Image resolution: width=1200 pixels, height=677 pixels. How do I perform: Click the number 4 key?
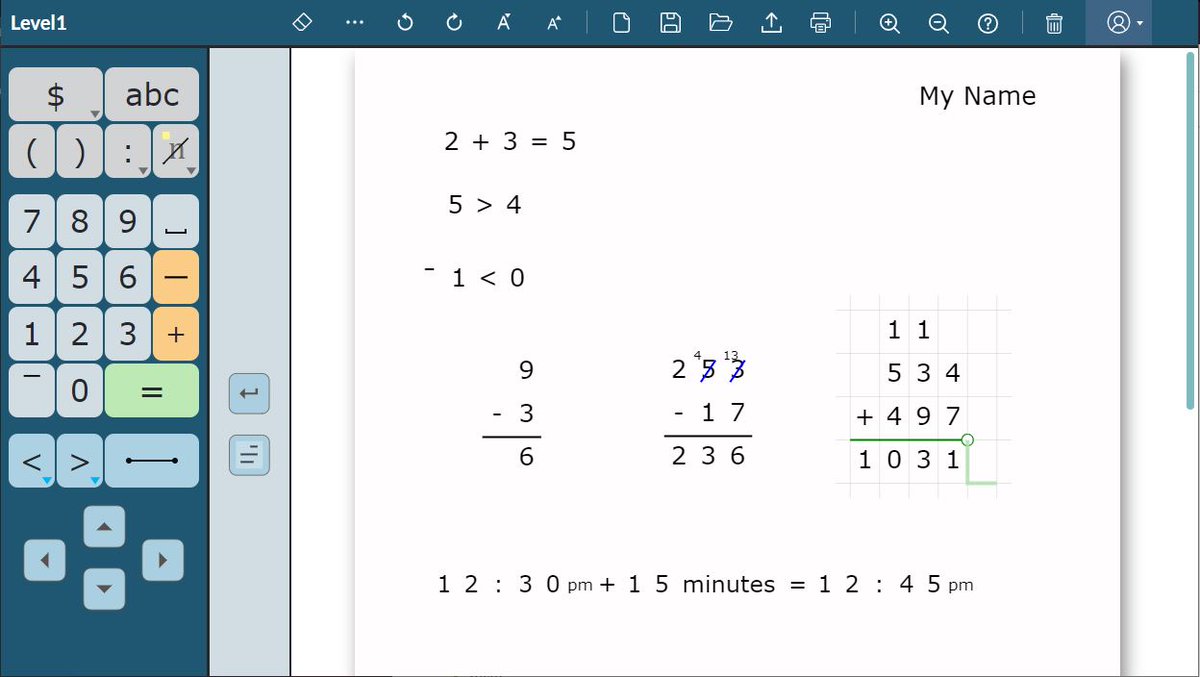[x=32, y=277]
